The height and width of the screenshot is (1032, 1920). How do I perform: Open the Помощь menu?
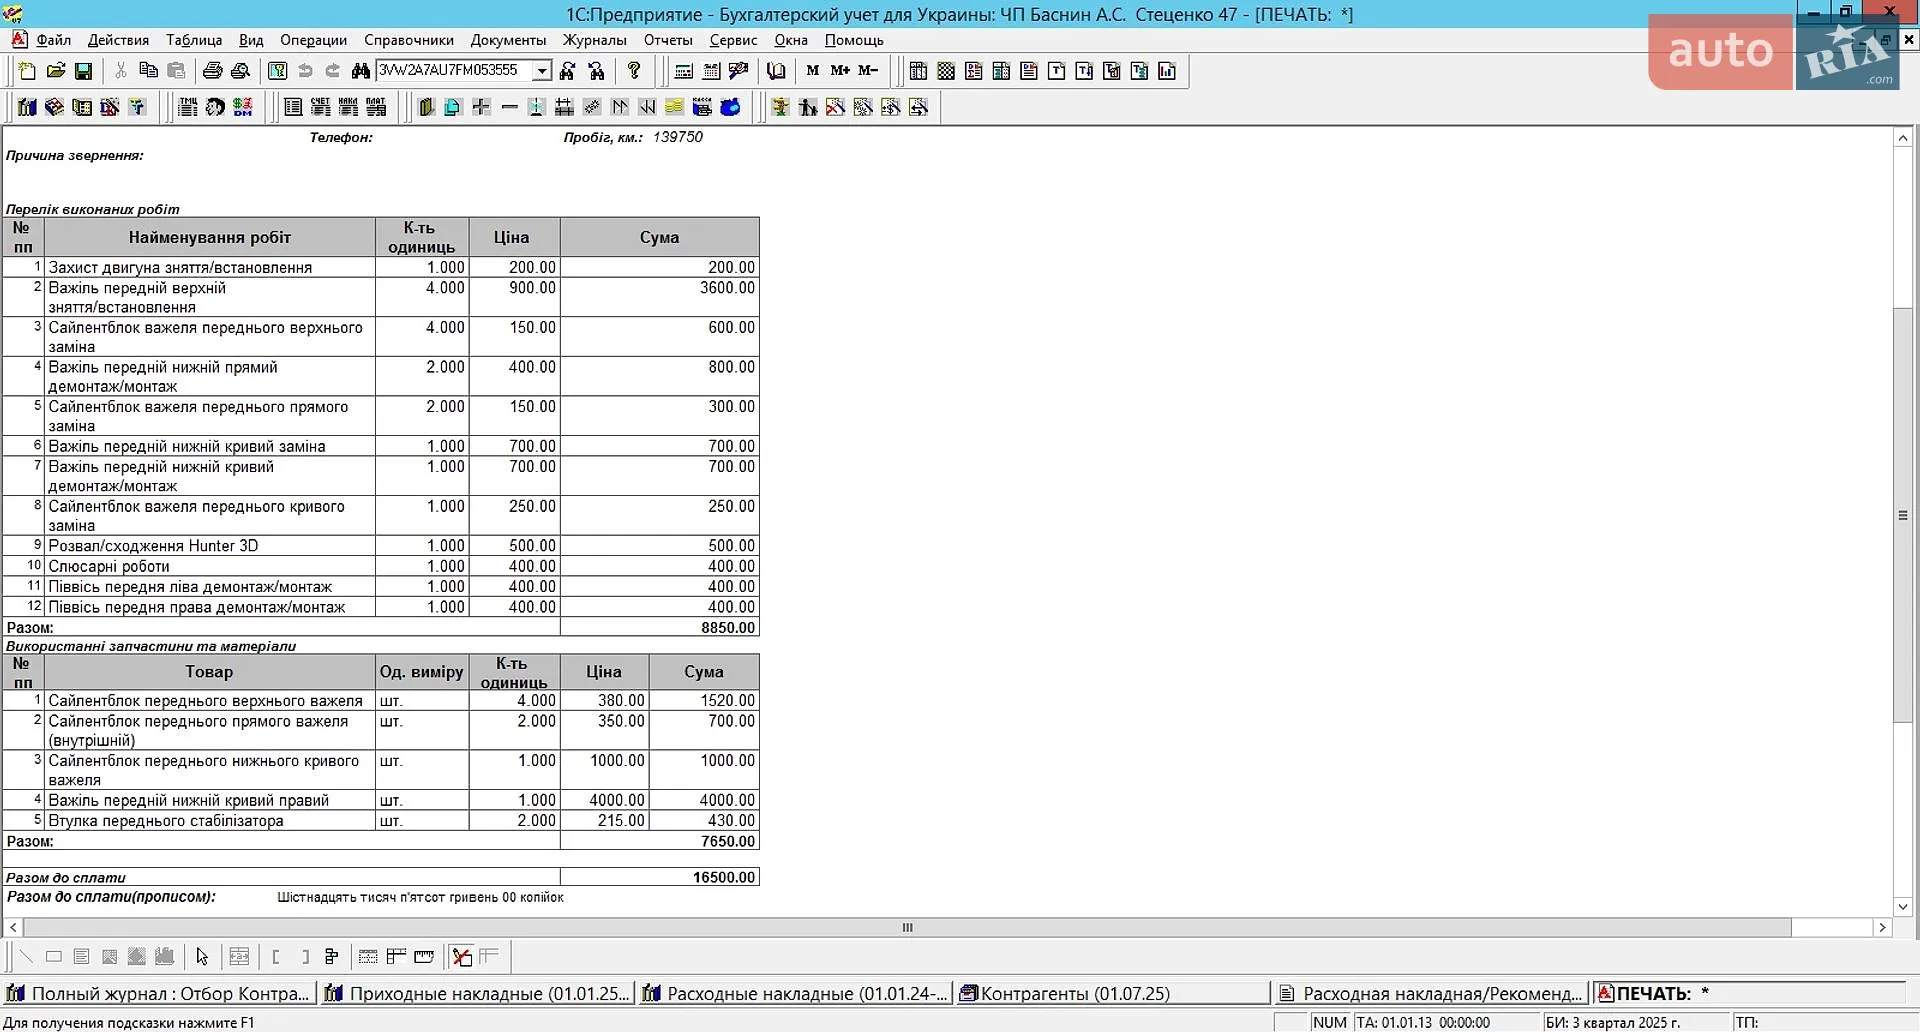854,40
